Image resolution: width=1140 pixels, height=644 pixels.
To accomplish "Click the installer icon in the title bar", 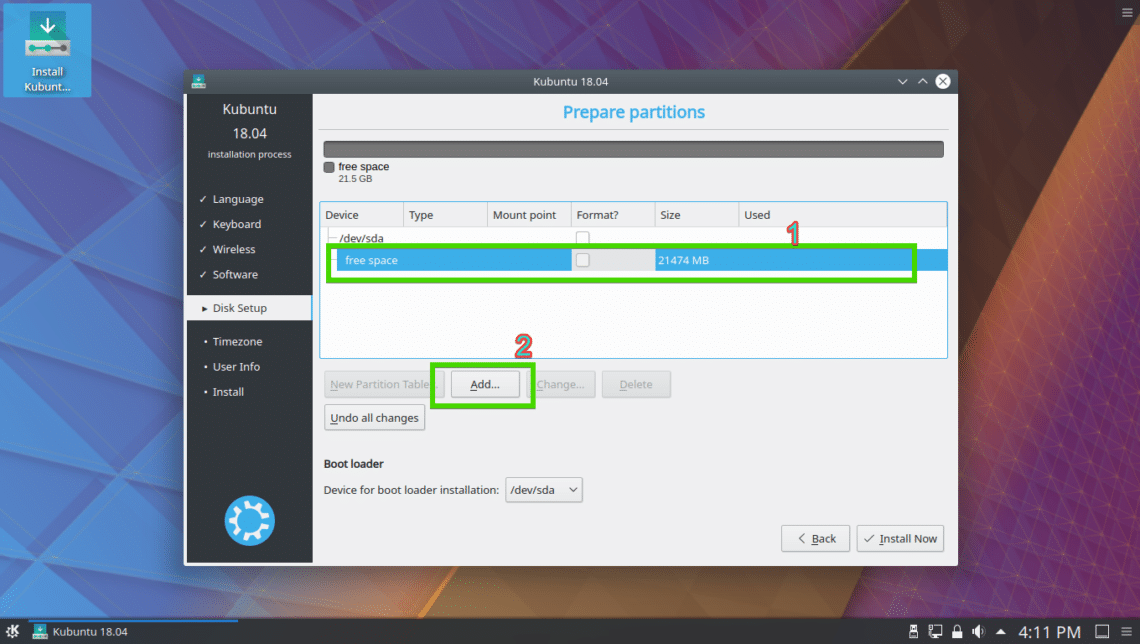I will click(198, 81).
